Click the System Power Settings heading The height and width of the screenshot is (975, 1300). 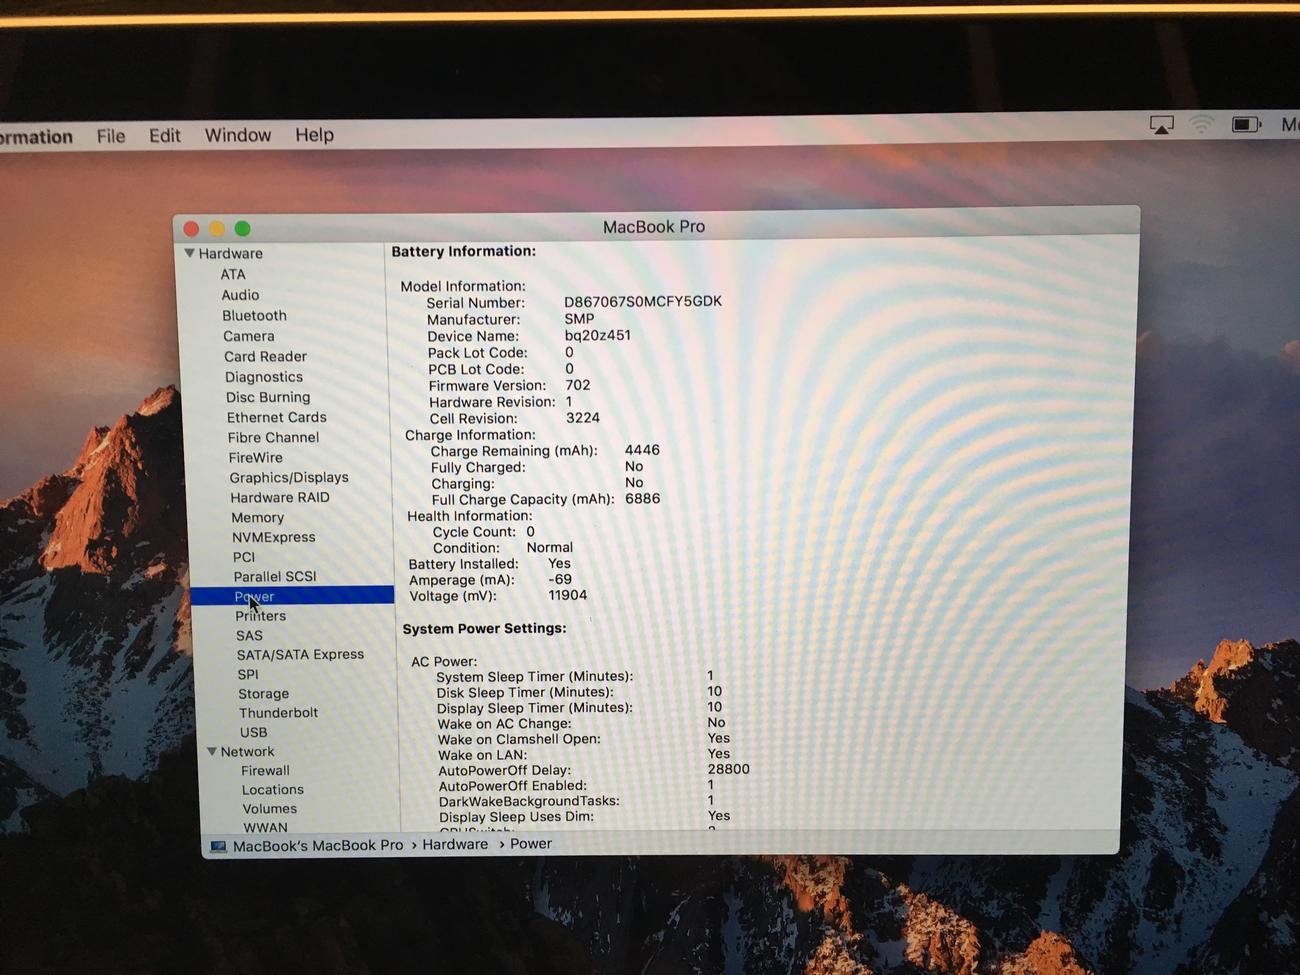click(x=484, y=629)
